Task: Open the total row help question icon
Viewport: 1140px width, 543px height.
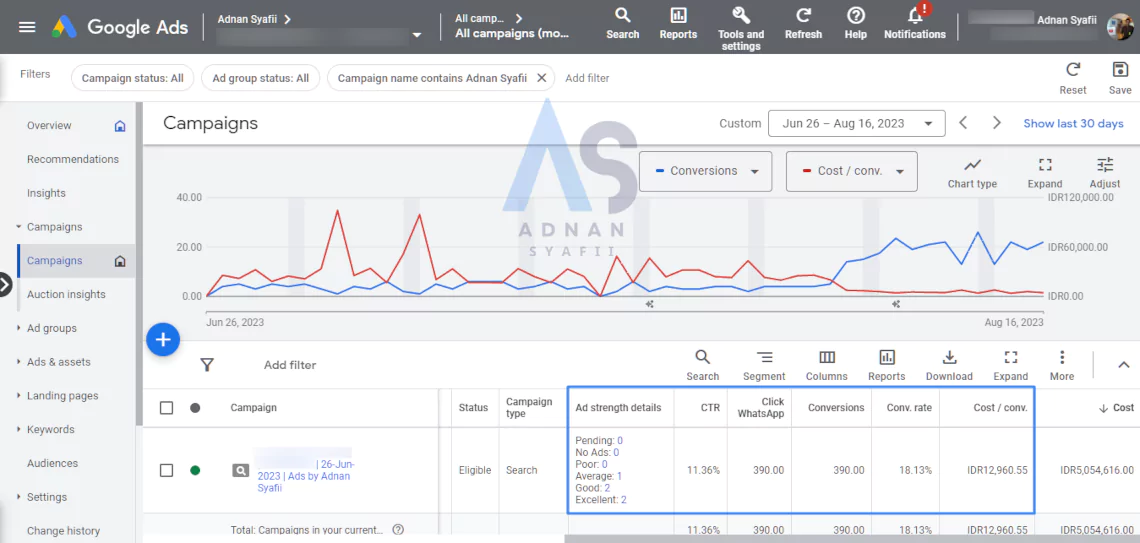Action: pos(398,530)
